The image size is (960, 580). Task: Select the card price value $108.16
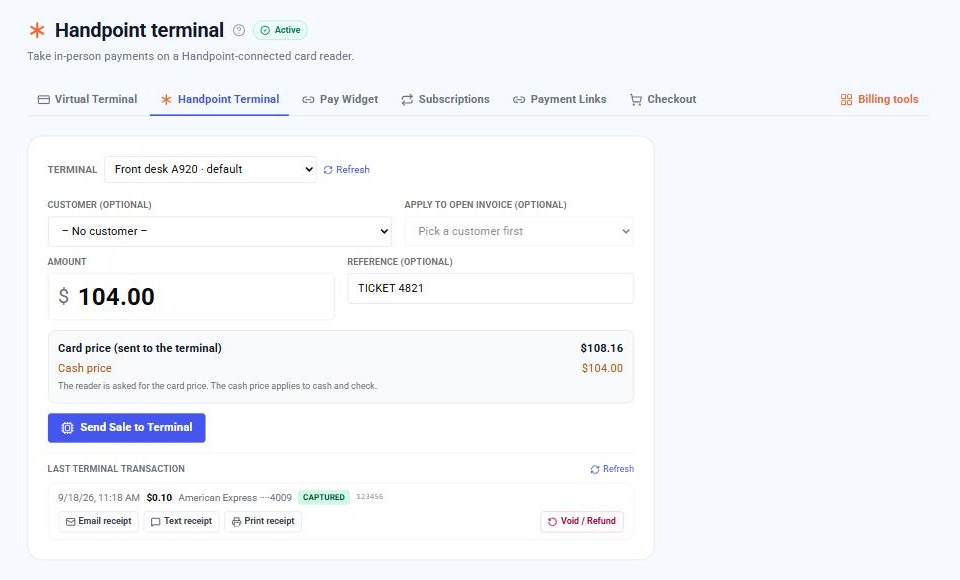point(602,348)
